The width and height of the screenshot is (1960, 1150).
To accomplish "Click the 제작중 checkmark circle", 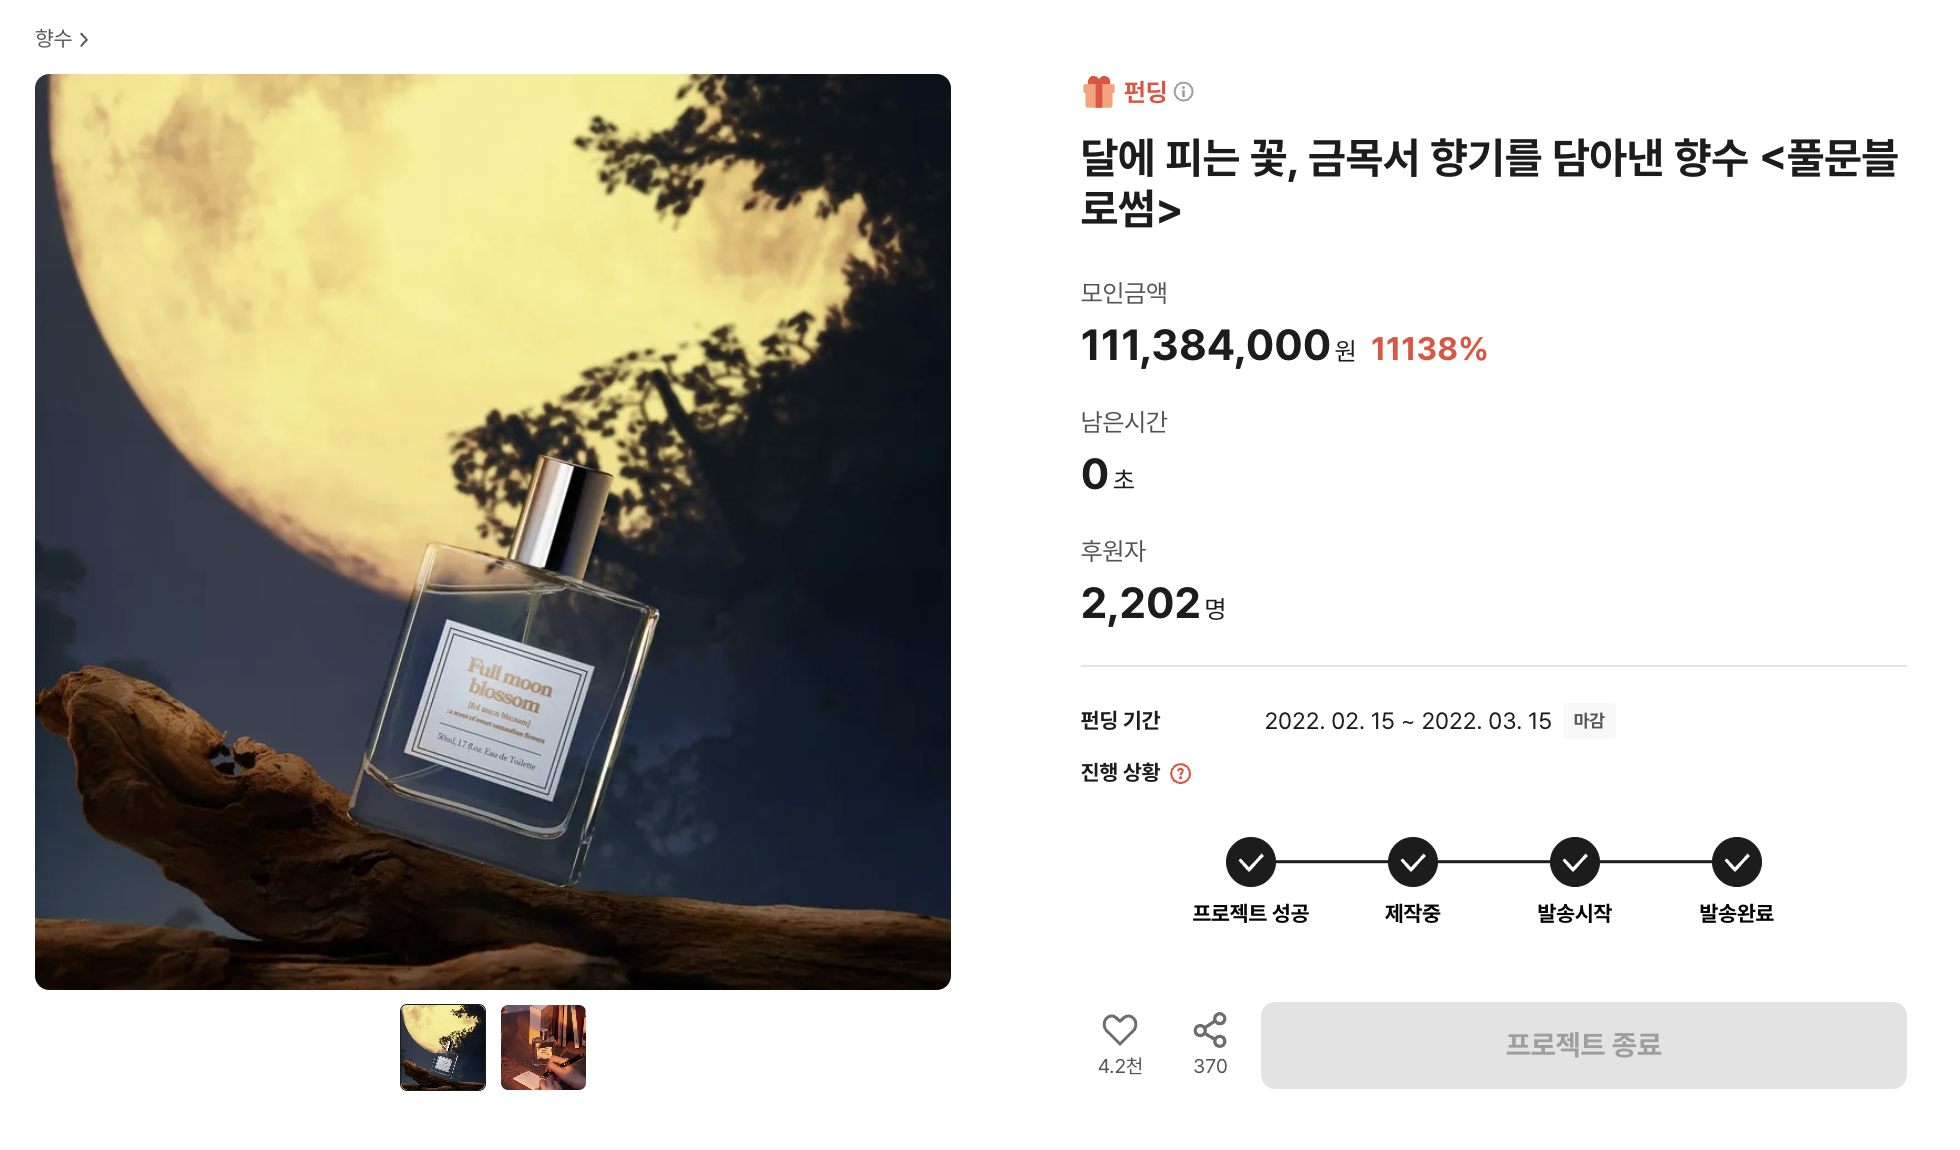I will point(1413,862).
